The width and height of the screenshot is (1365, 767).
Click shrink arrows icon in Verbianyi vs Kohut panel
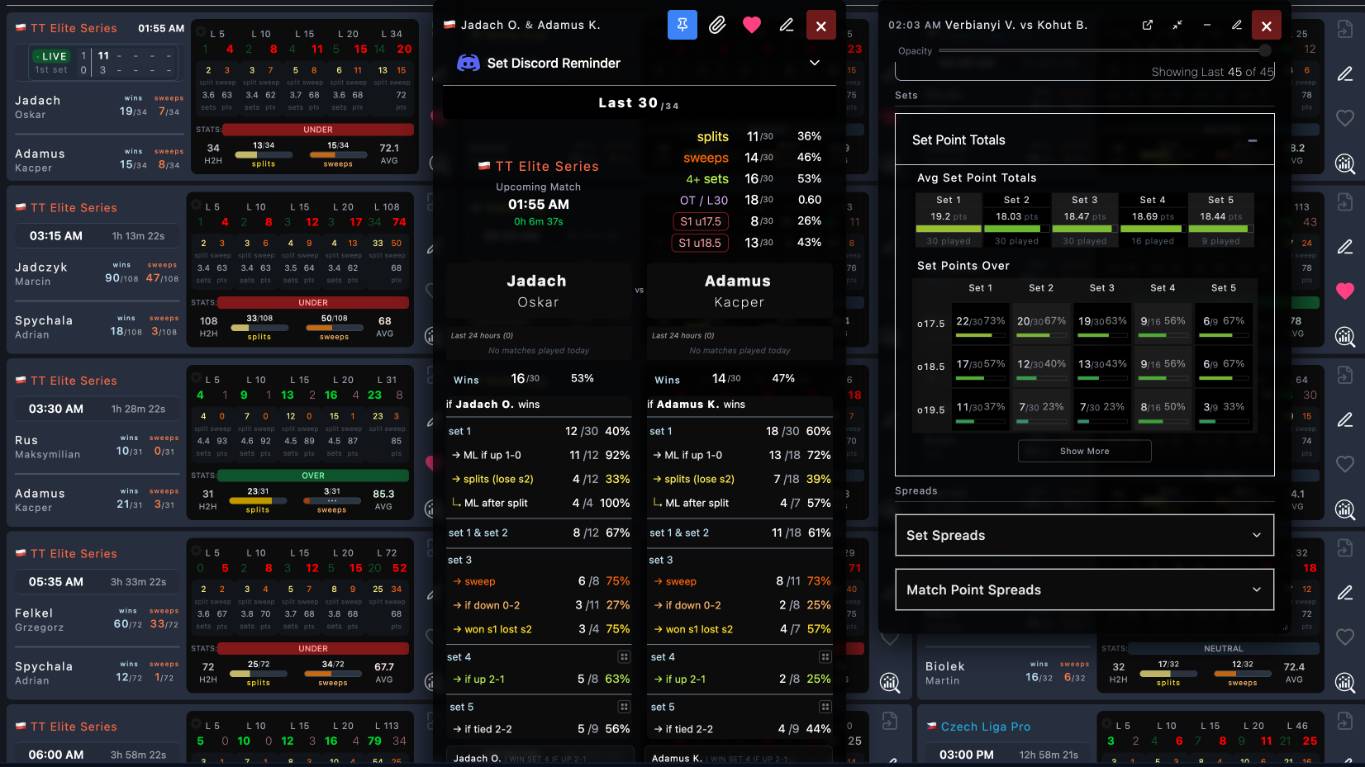pyautogui.click(x=1177, y=25)
